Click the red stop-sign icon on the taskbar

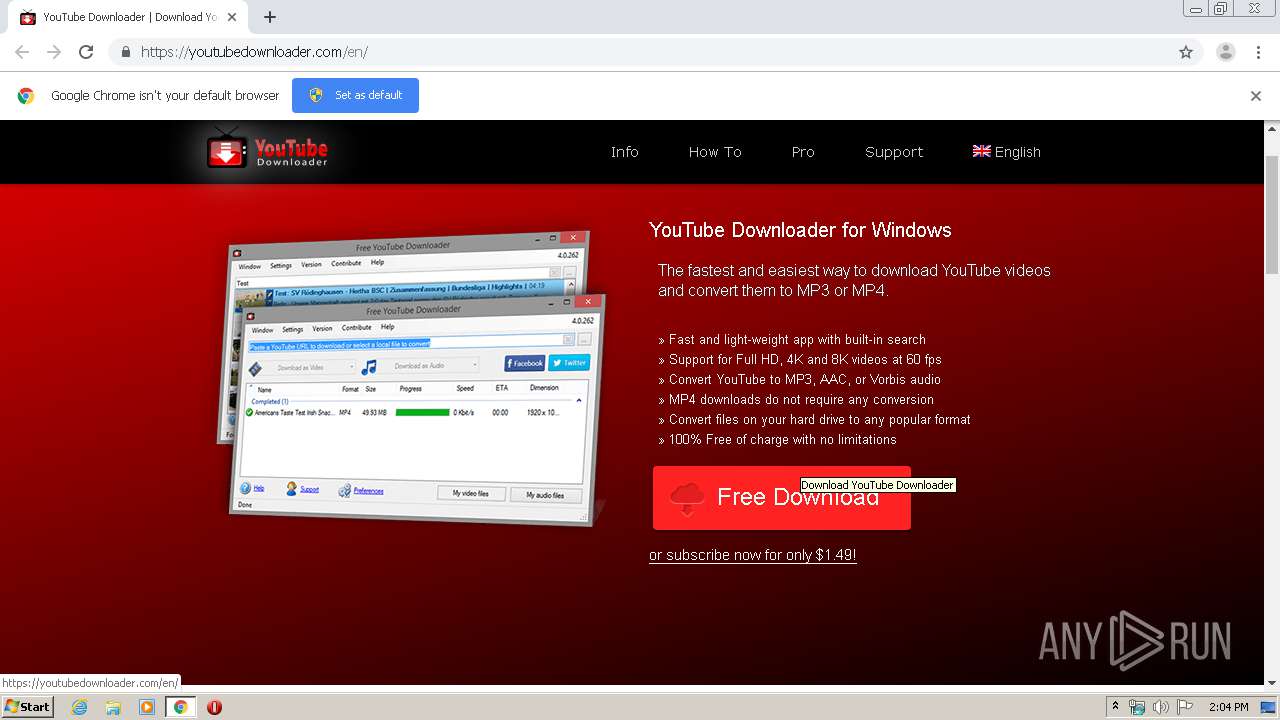(214, 707)
